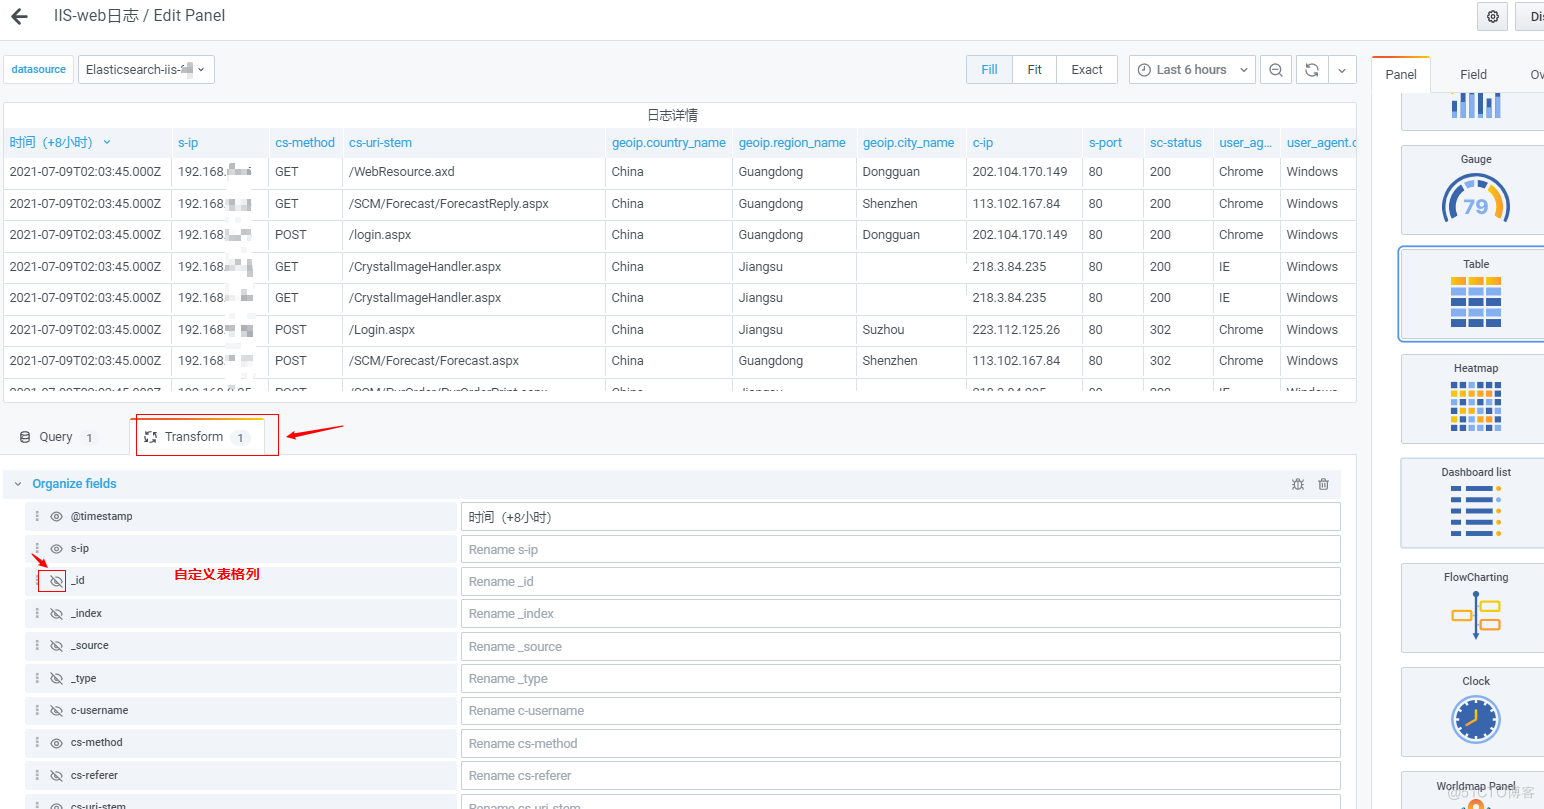Click drag handle of _index field
This screenshot has height=809, width=1544.
point(37,613)
